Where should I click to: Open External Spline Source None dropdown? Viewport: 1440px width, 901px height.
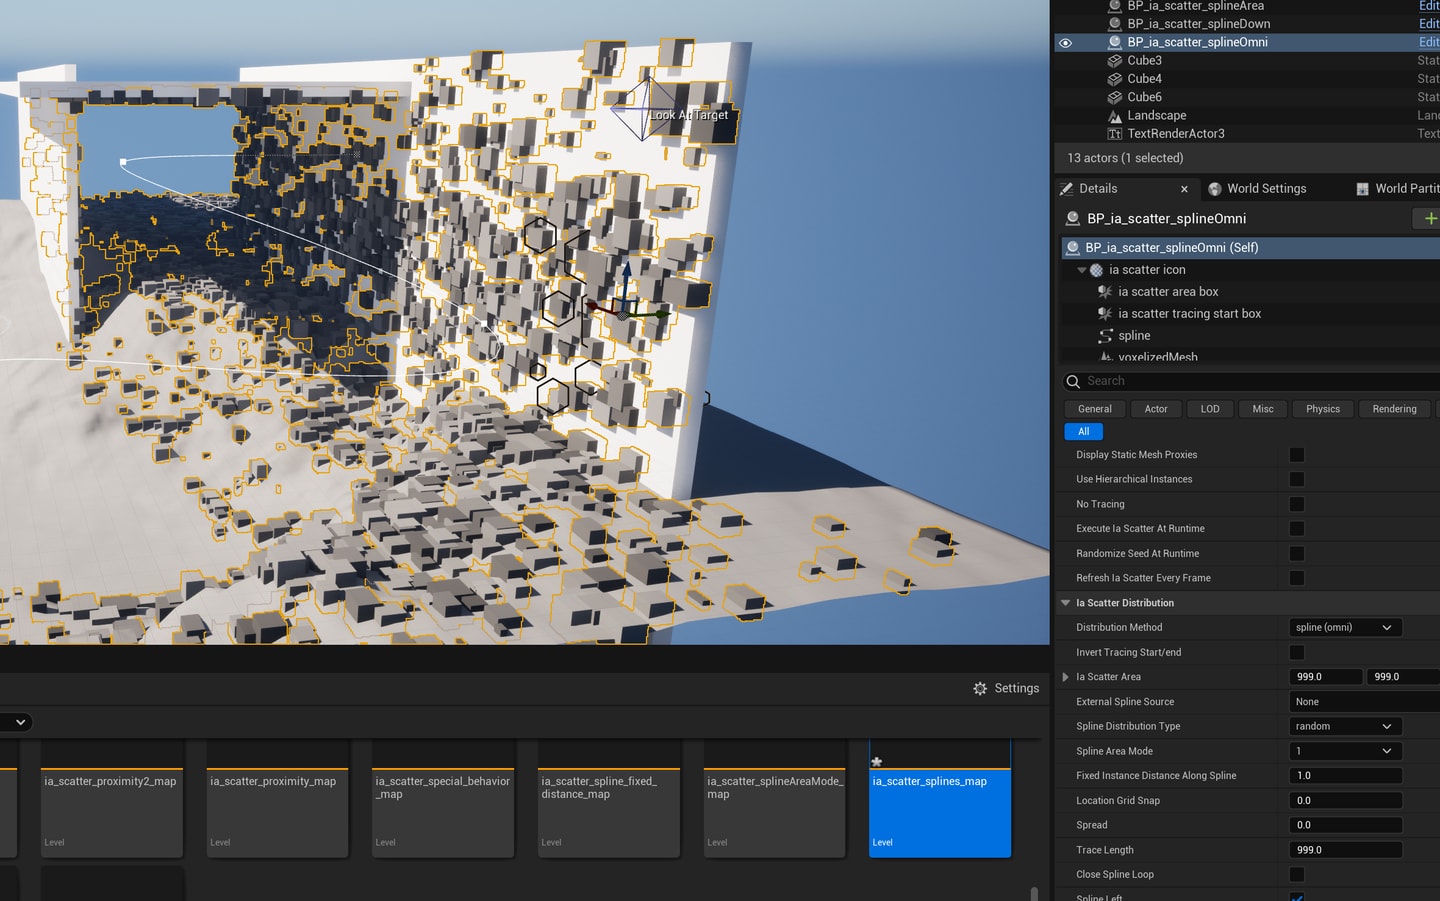(1364, 702)
